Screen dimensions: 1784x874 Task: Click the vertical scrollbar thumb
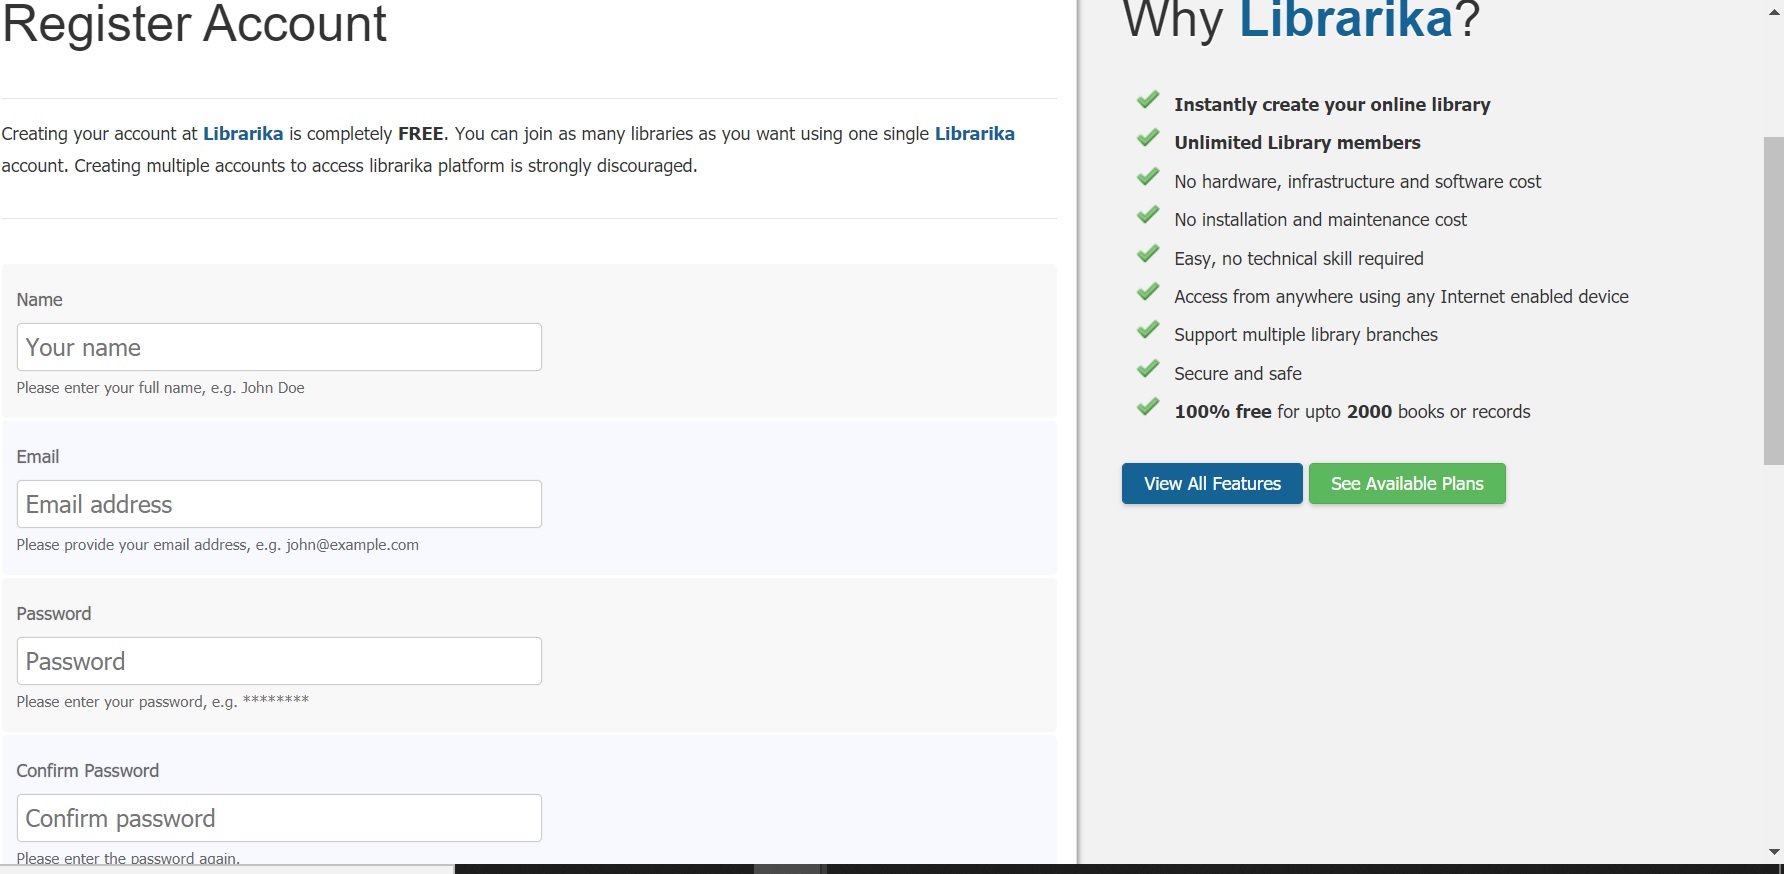[x=1774, y=300]
